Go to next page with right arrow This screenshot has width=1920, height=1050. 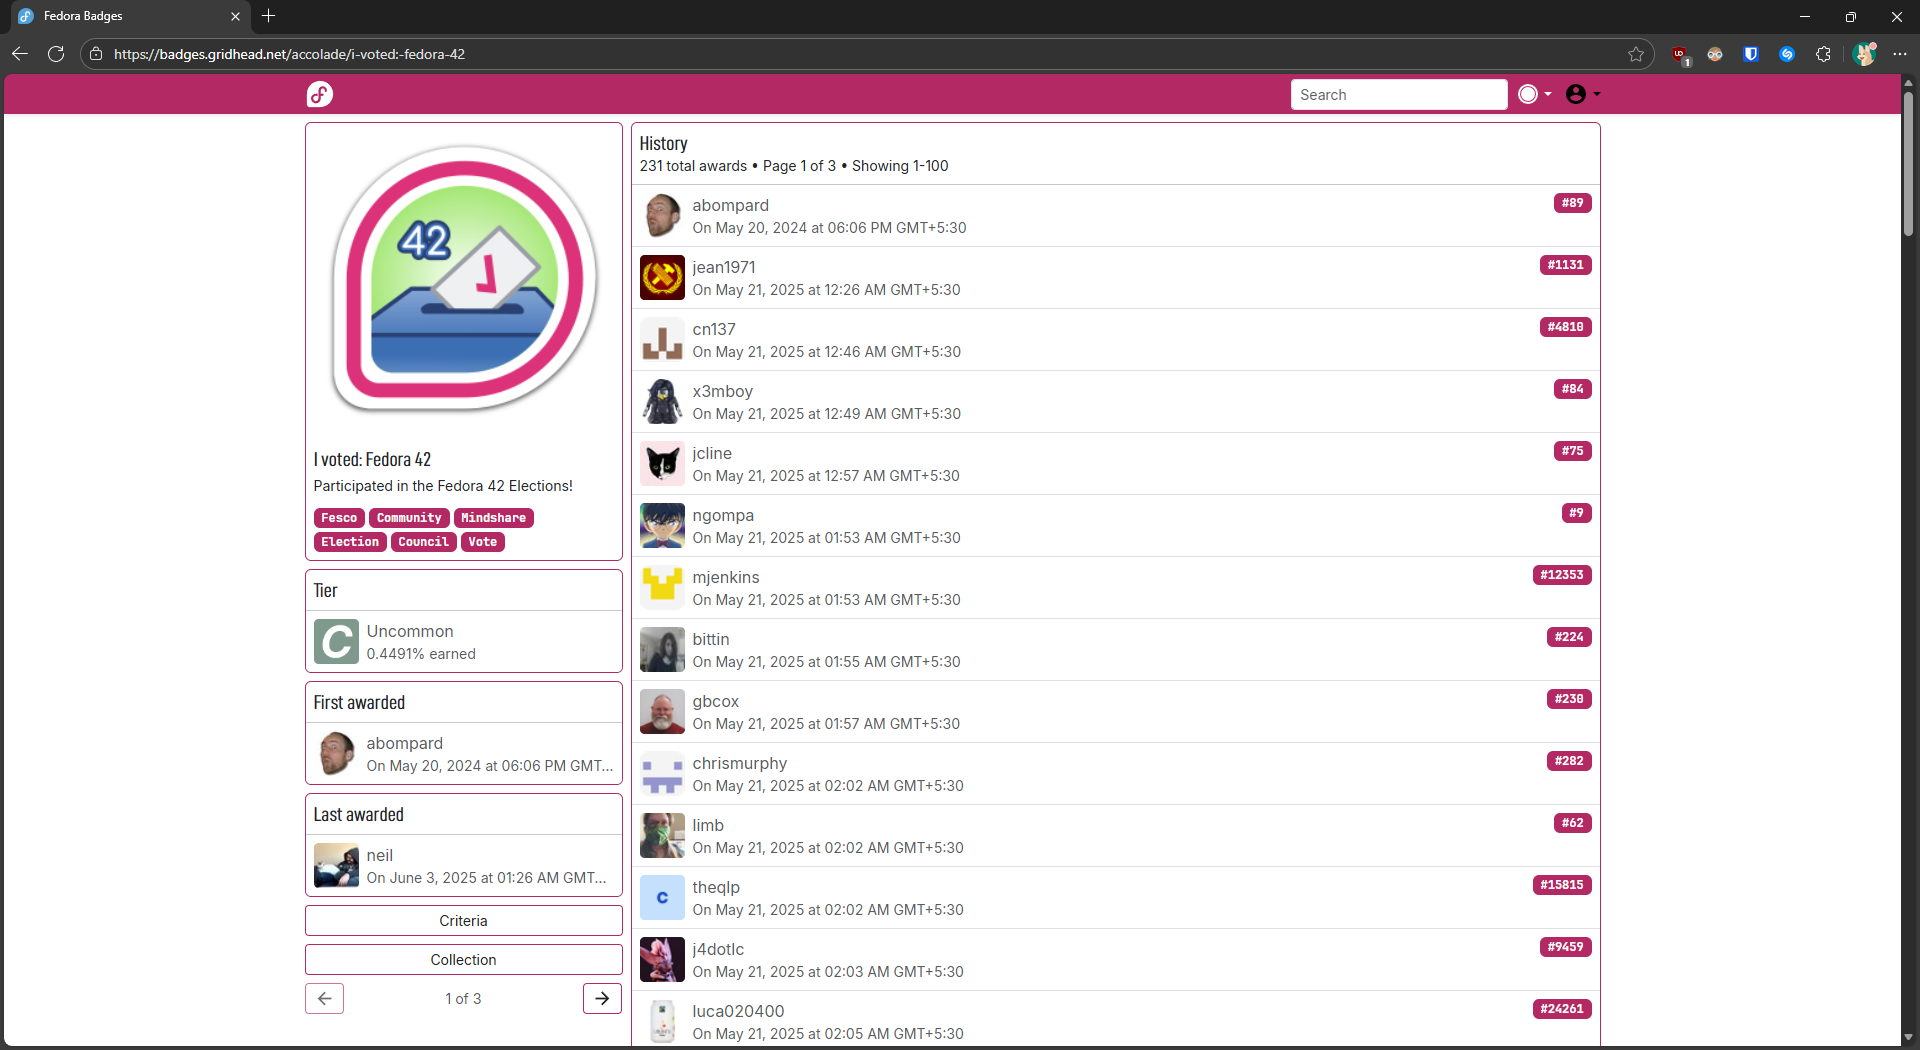[602, 998]
